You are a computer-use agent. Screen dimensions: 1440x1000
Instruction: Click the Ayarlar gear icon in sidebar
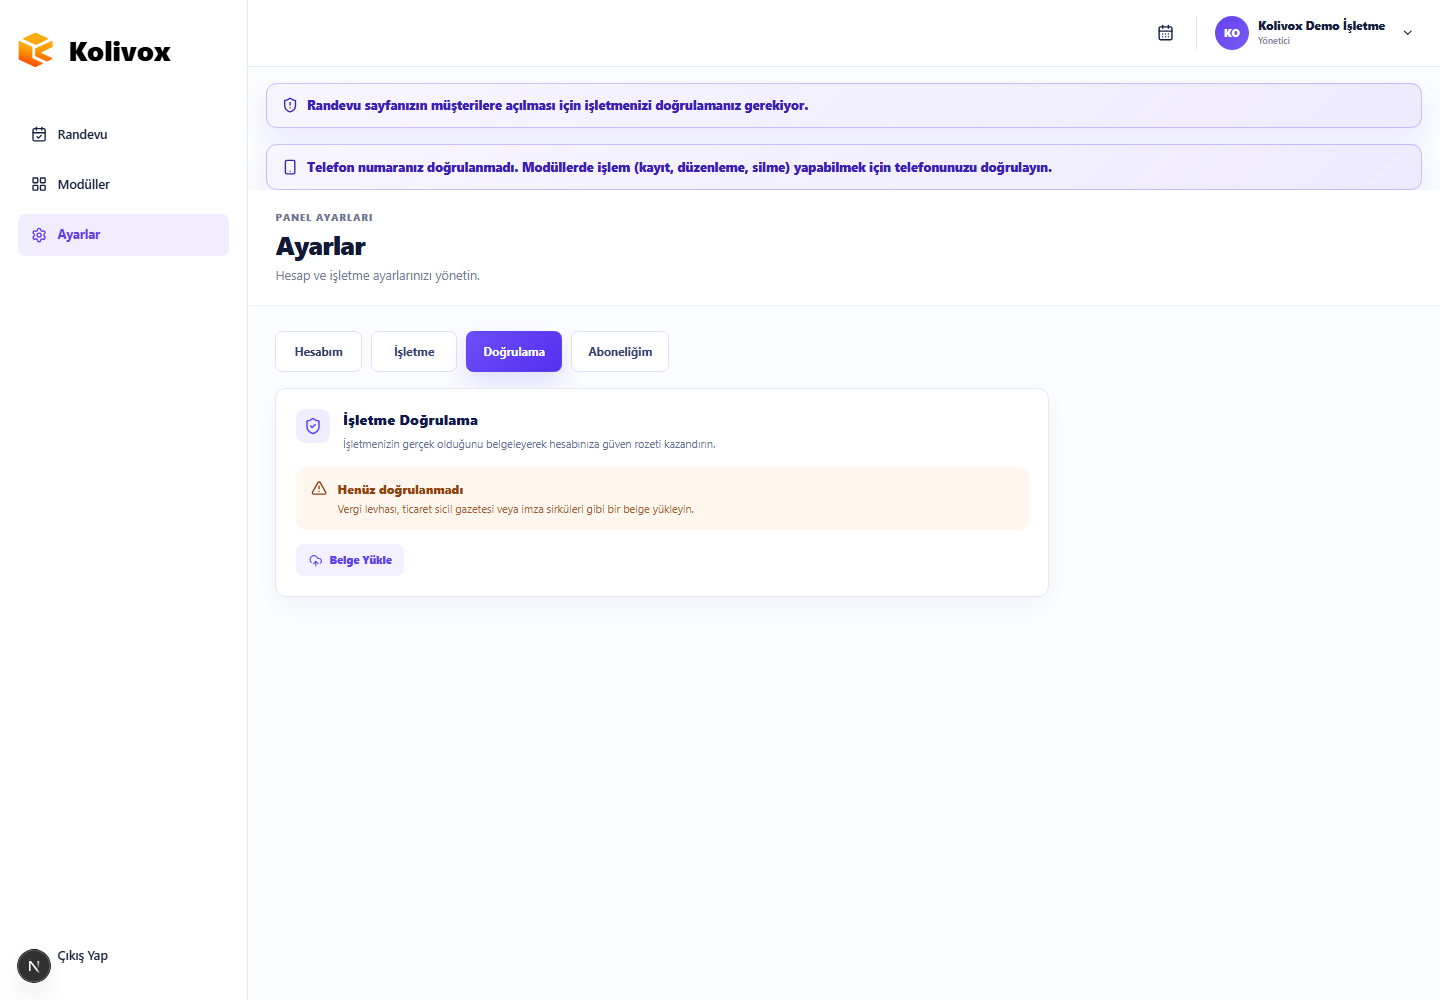click(39, 235)
